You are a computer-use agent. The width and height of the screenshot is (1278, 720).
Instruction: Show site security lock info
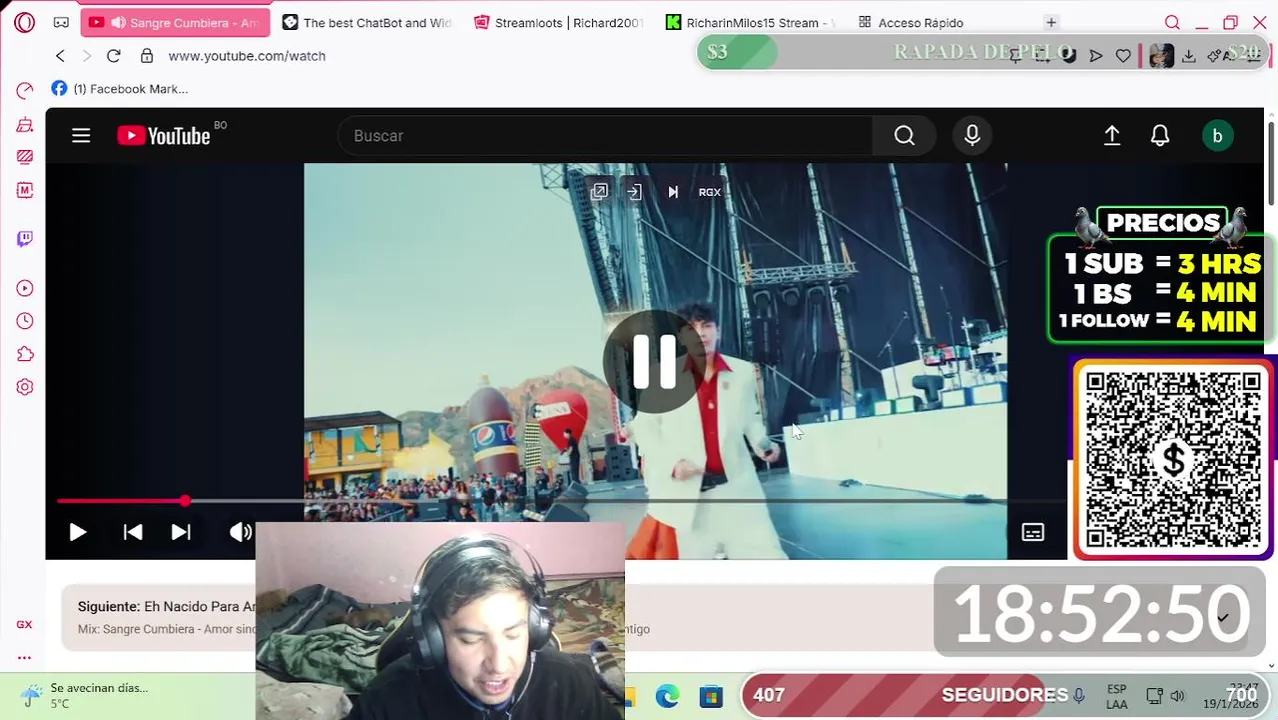[x=147, y=56]
